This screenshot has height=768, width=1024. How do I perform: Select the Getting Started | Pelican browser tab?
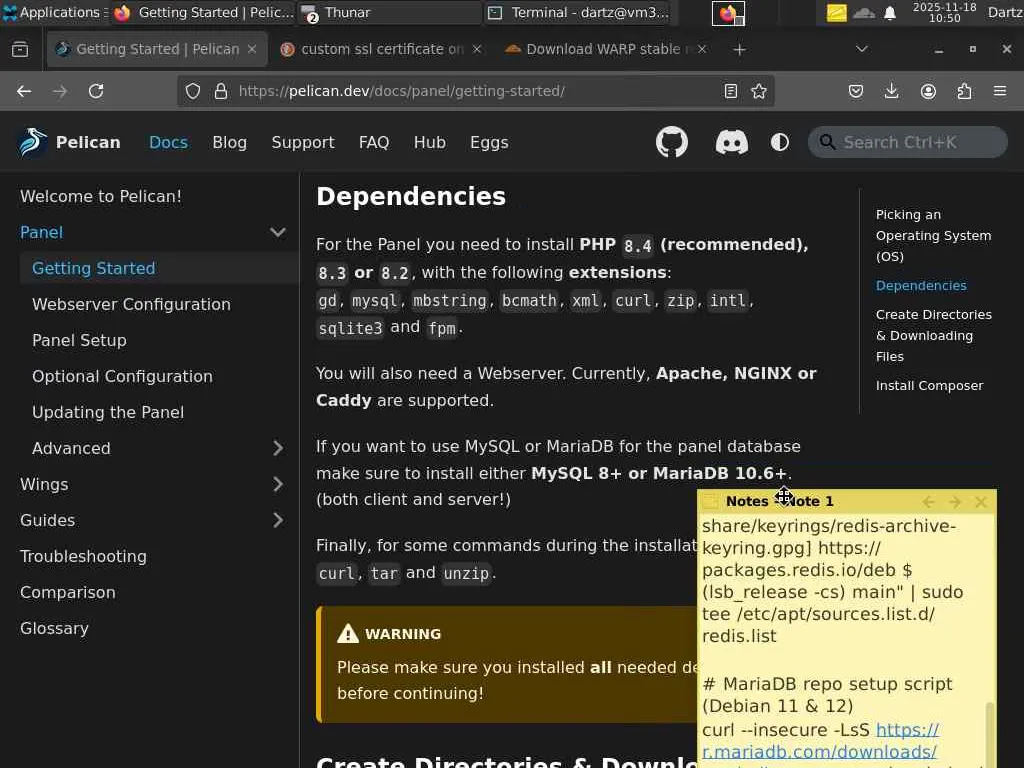click(157, 49)
